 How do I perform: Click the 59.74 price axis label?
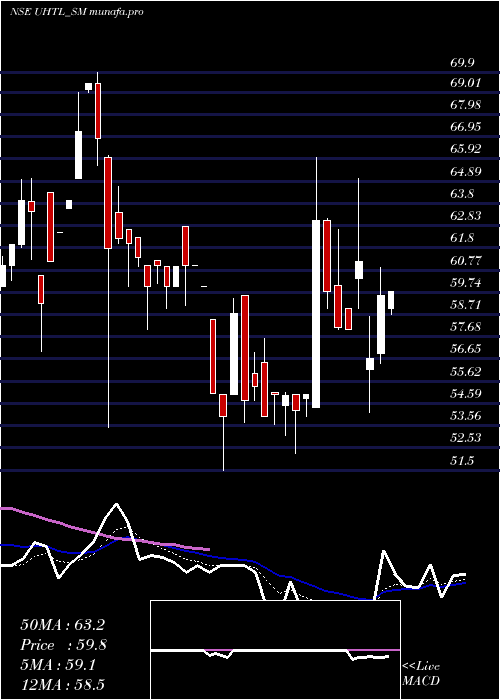click(465, 283)
